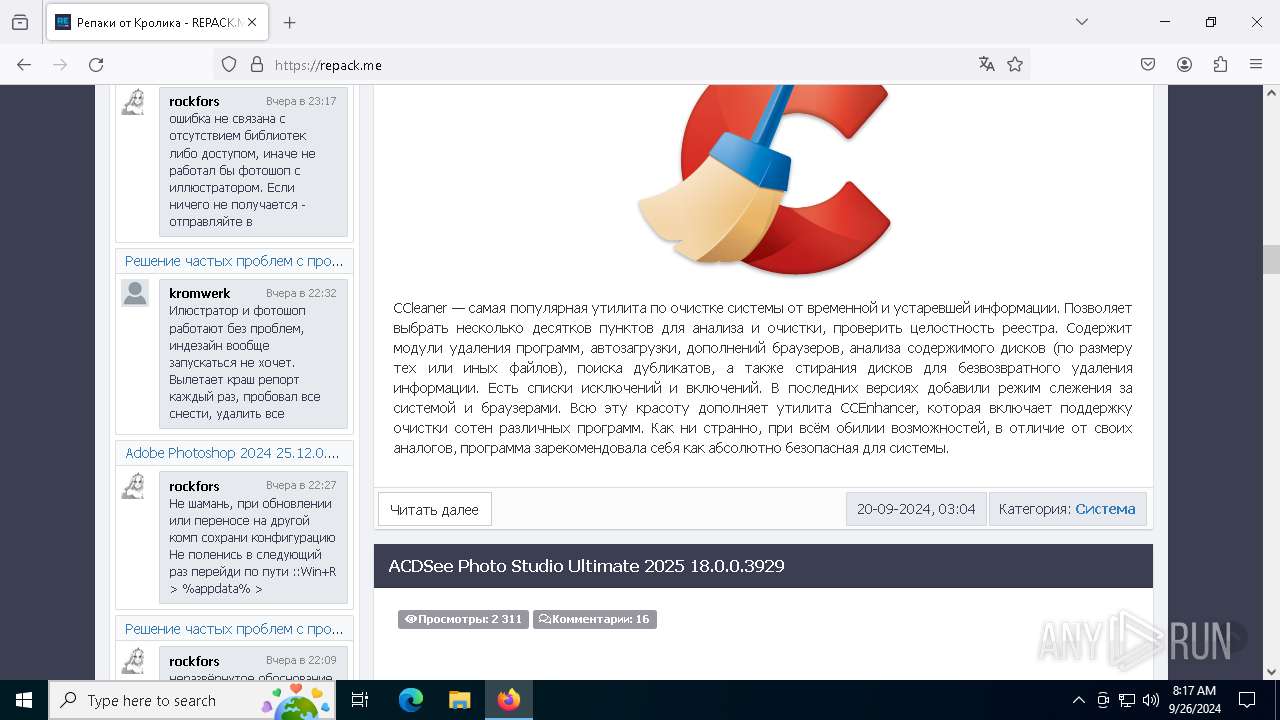Open rockfors name at Вчера в 22:09
The image size is (1280, 720).
[194, 661]
